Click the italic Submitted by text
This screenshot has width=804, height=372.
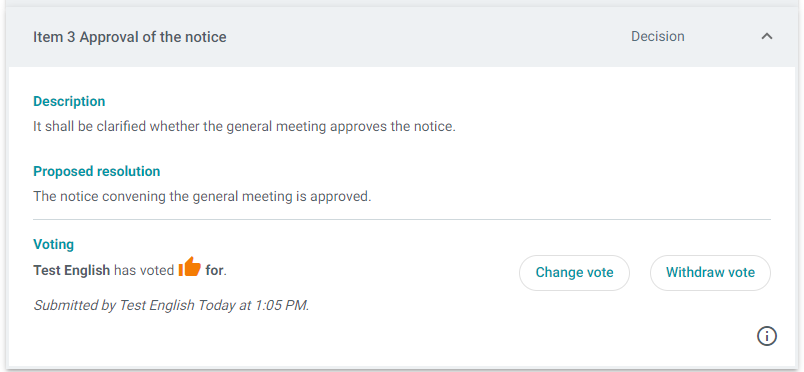[x=171, y=305]
